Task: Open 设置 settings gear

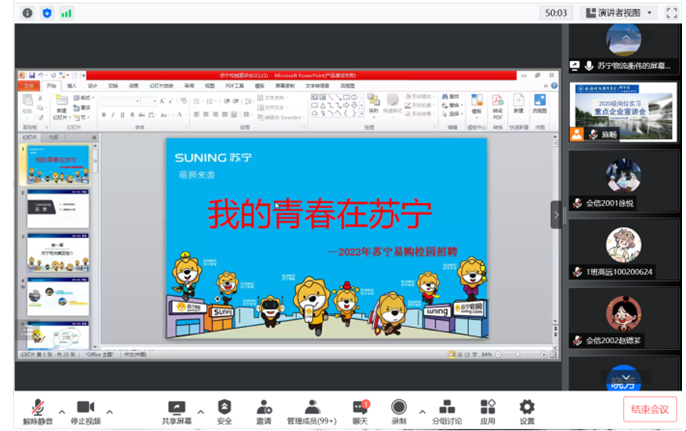Action: pos(526,409)
